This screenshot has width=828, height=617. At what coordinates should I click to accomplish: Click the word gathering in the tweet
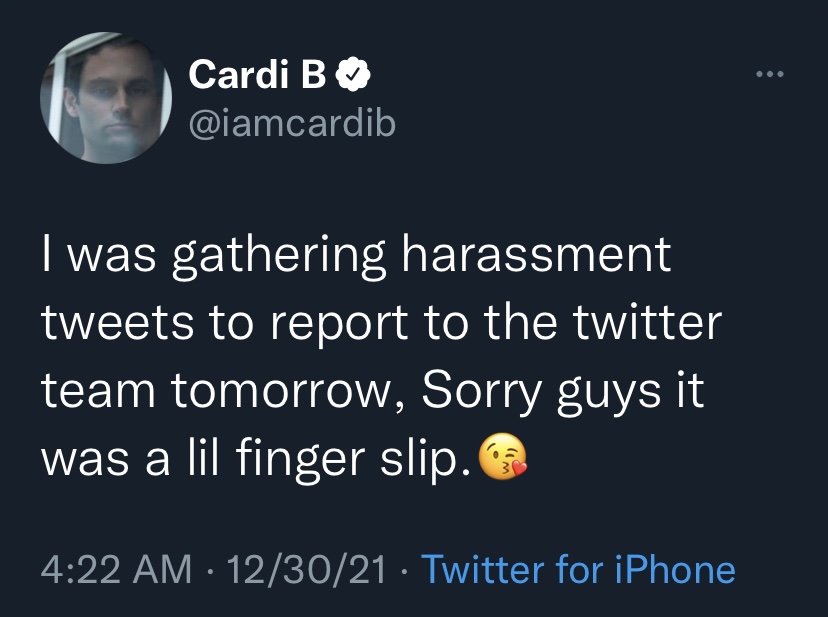coord(279,257)
